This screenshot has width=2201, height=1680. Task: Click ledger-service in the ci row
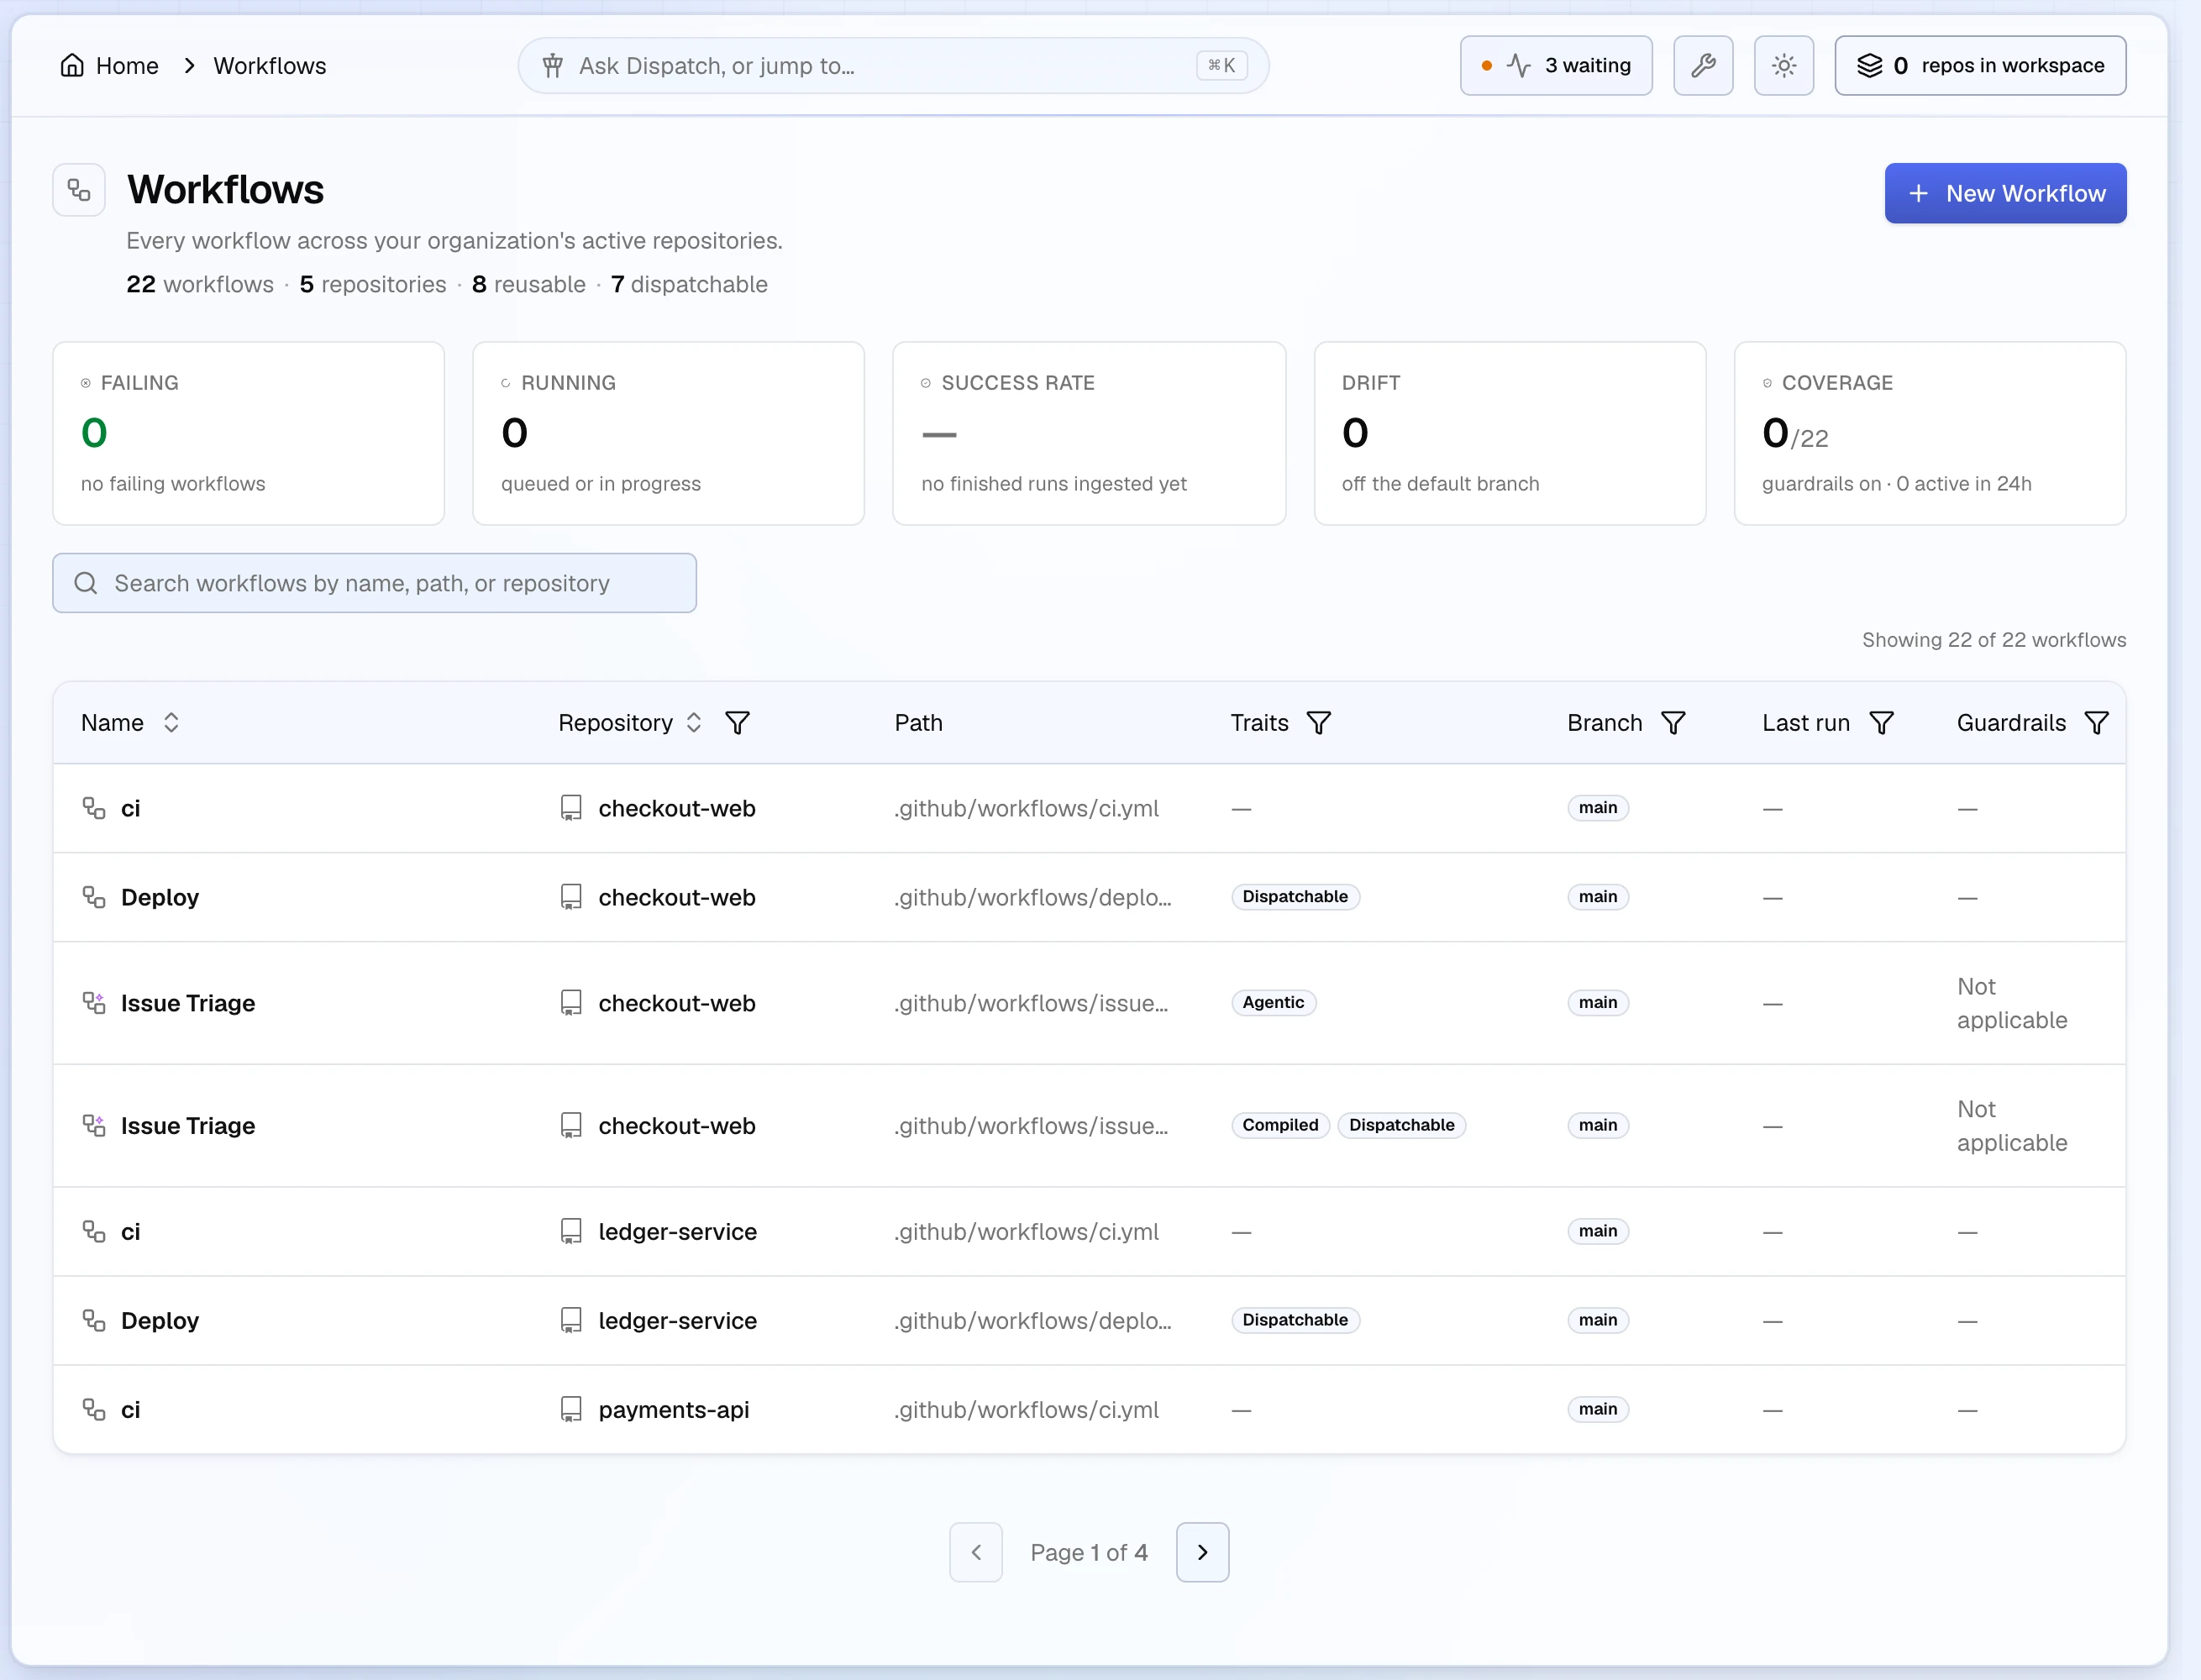[677, 1232]
